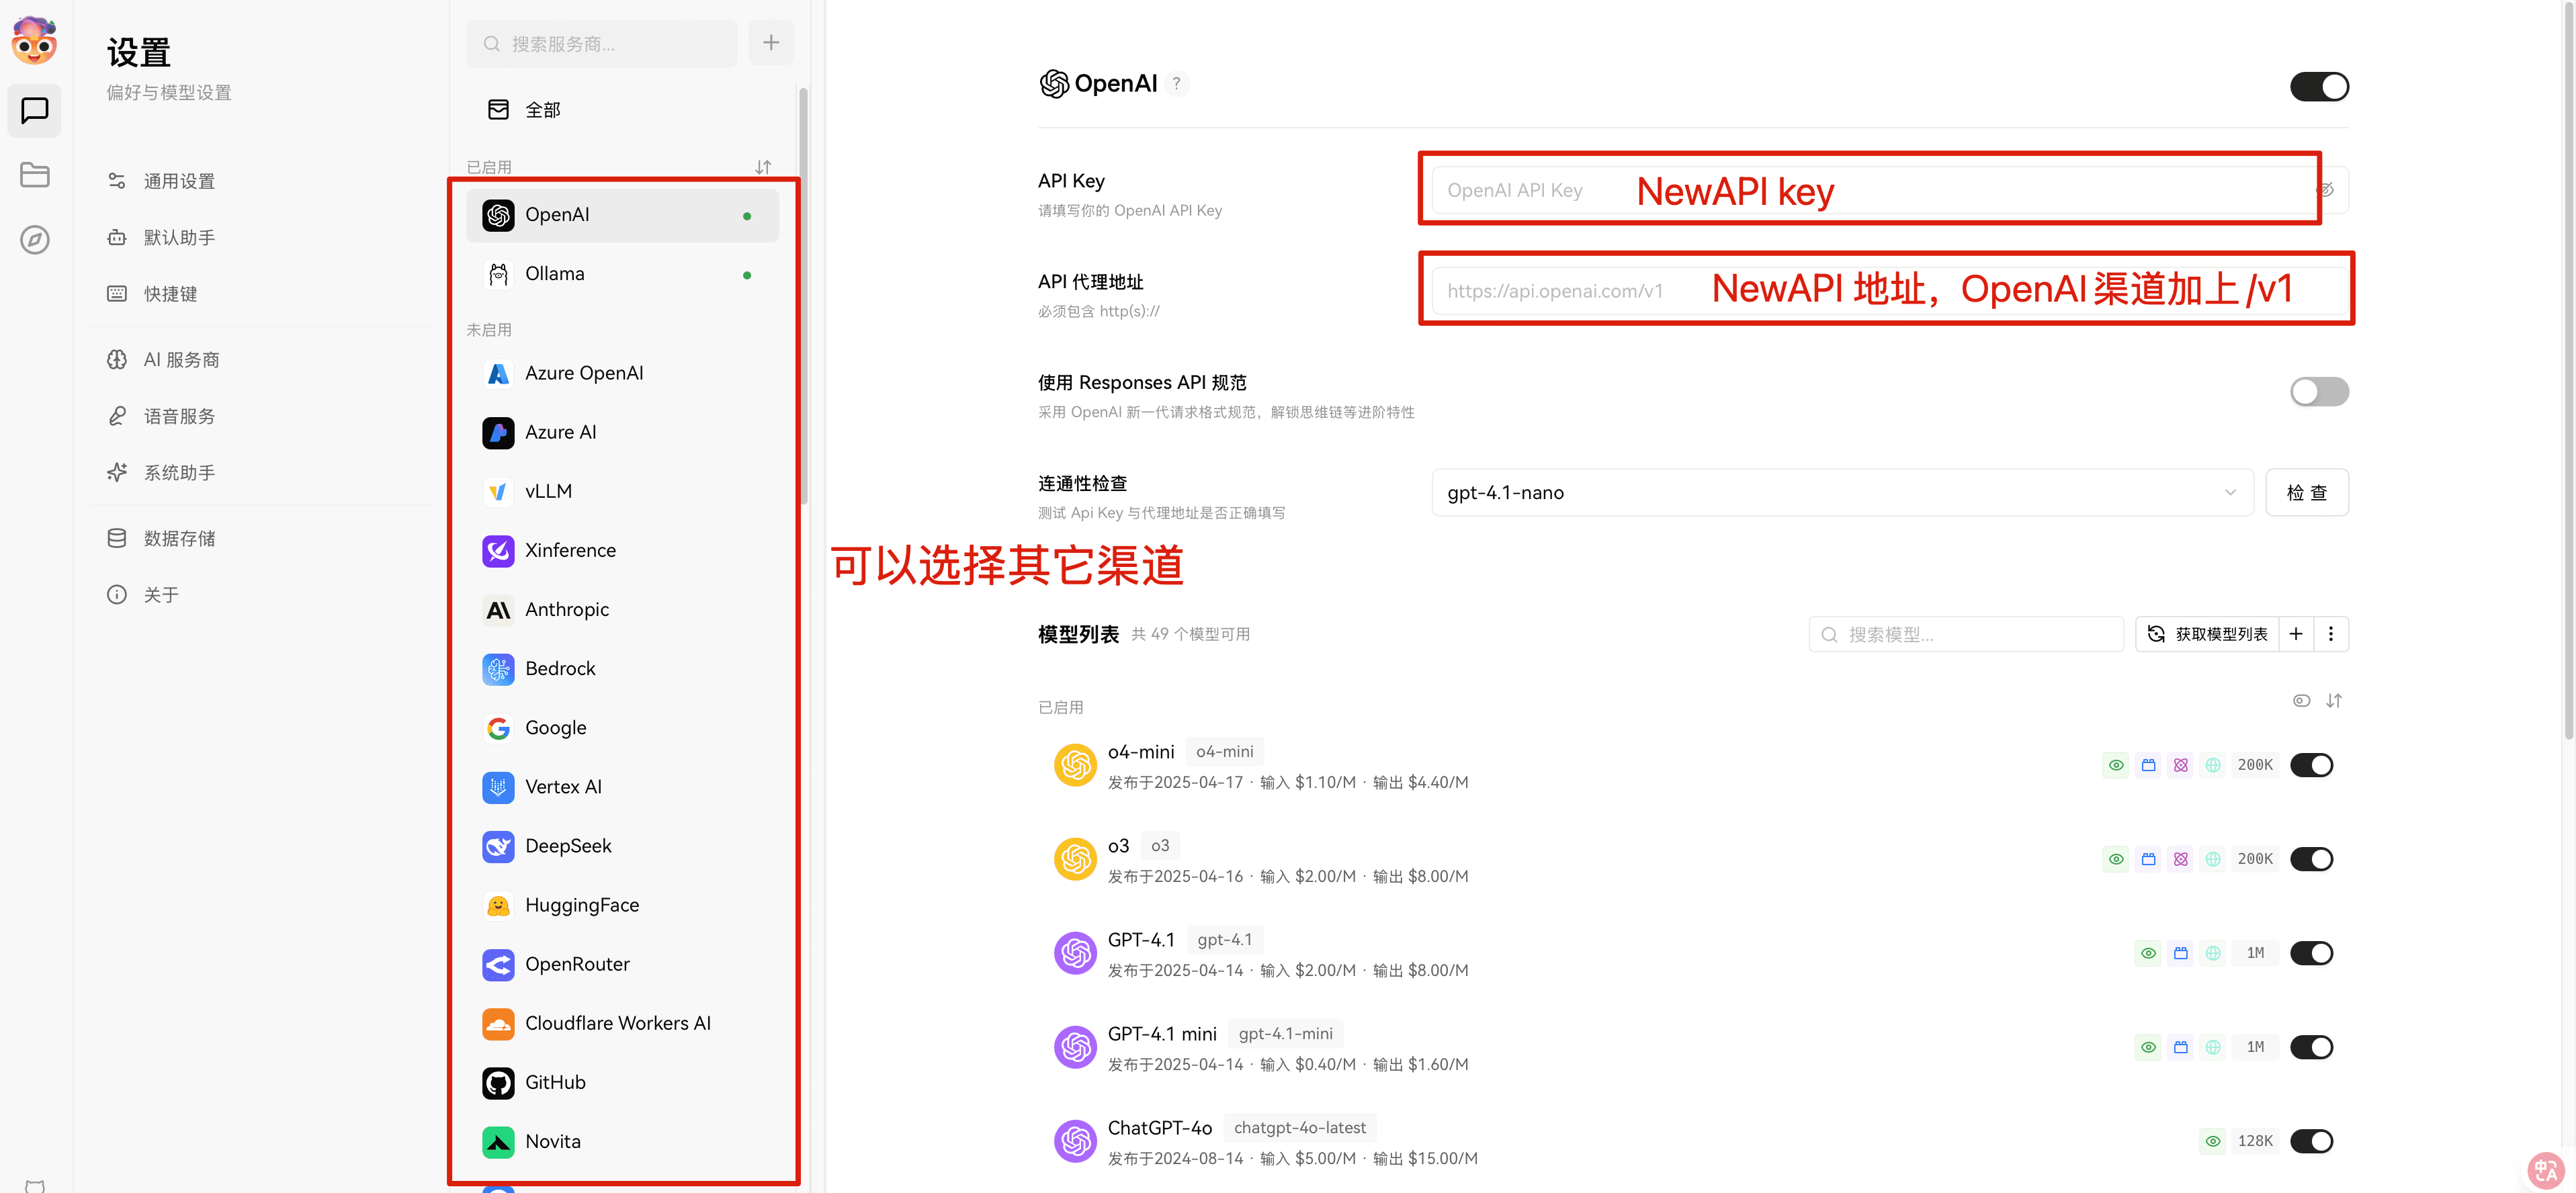The width and height of the screenshot is (2576, 1193).
Task: Open the folder icon in the left sidebar
Action: tap(34, 175)
